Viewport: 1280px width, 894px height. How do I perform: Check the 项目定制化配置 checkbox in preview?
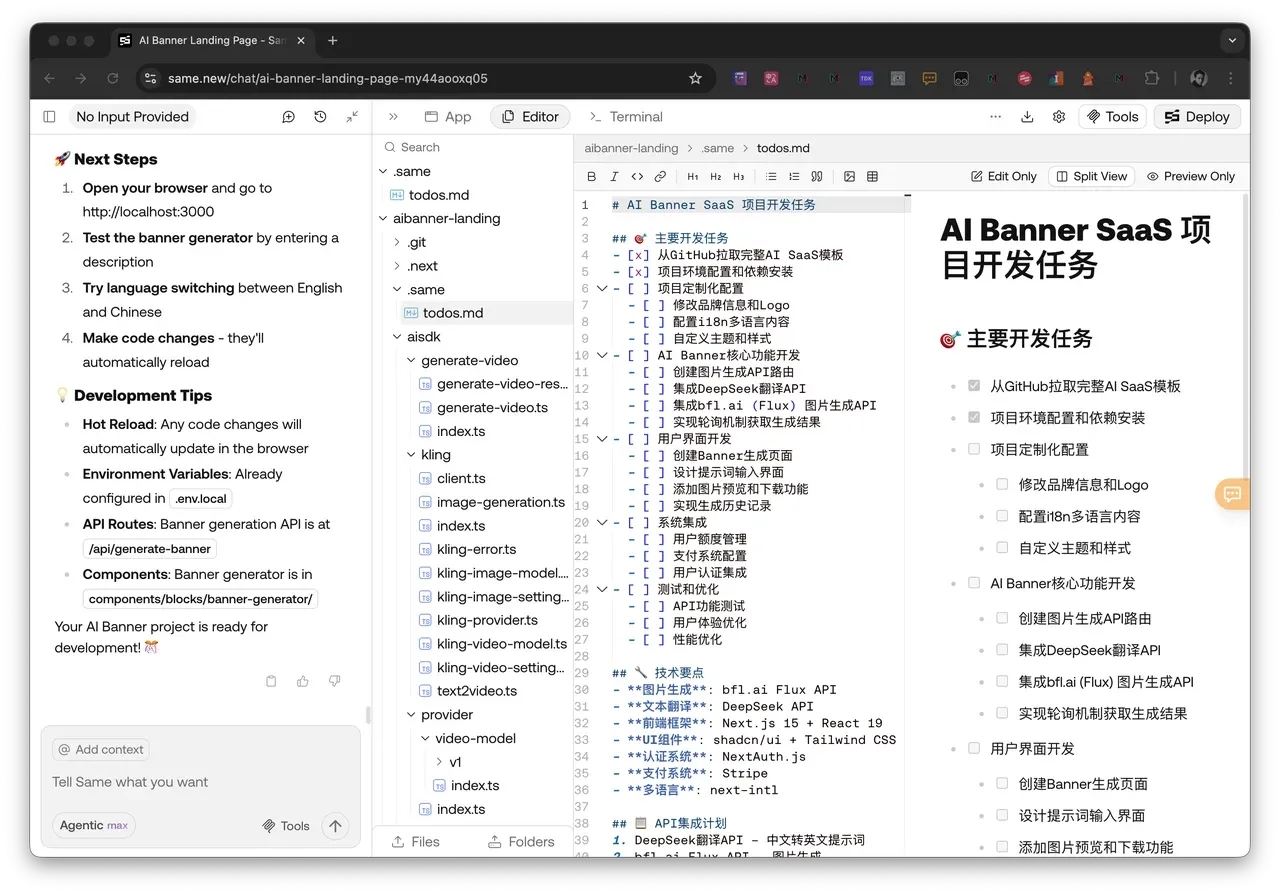click(x=974, y=449)
